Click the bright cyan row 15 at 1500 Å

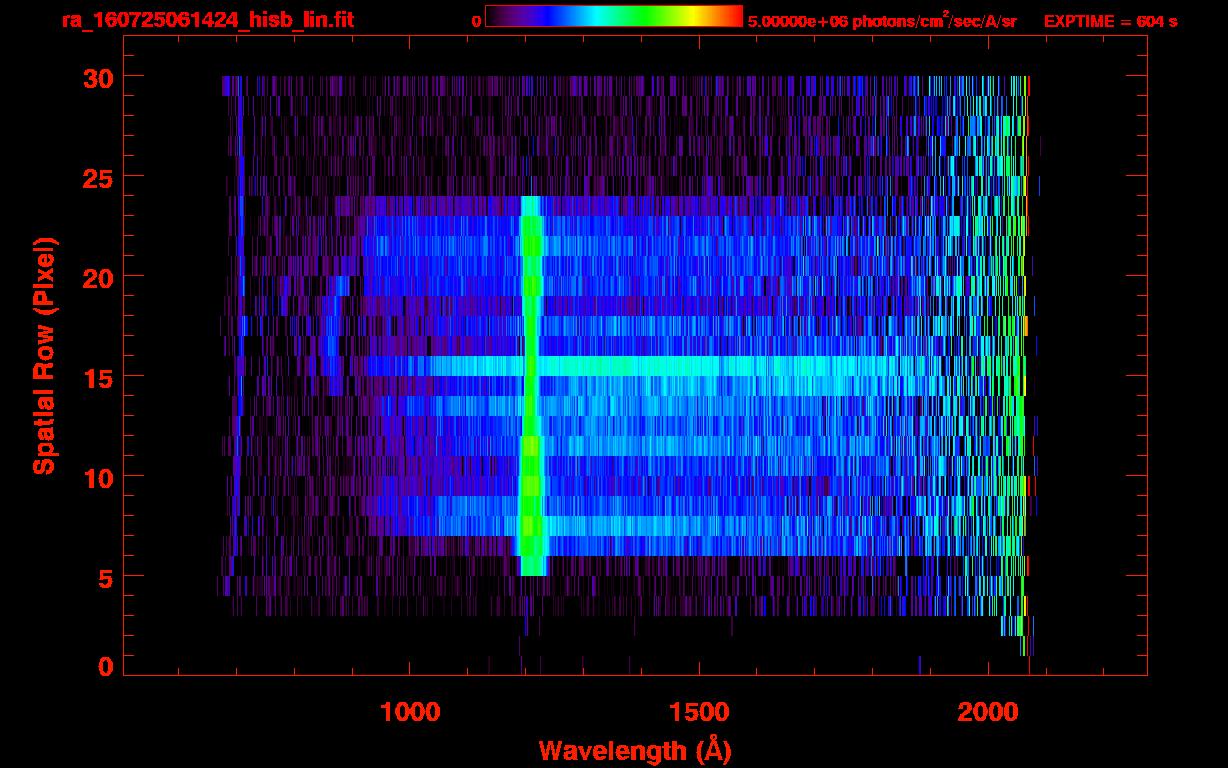(698, 366)
